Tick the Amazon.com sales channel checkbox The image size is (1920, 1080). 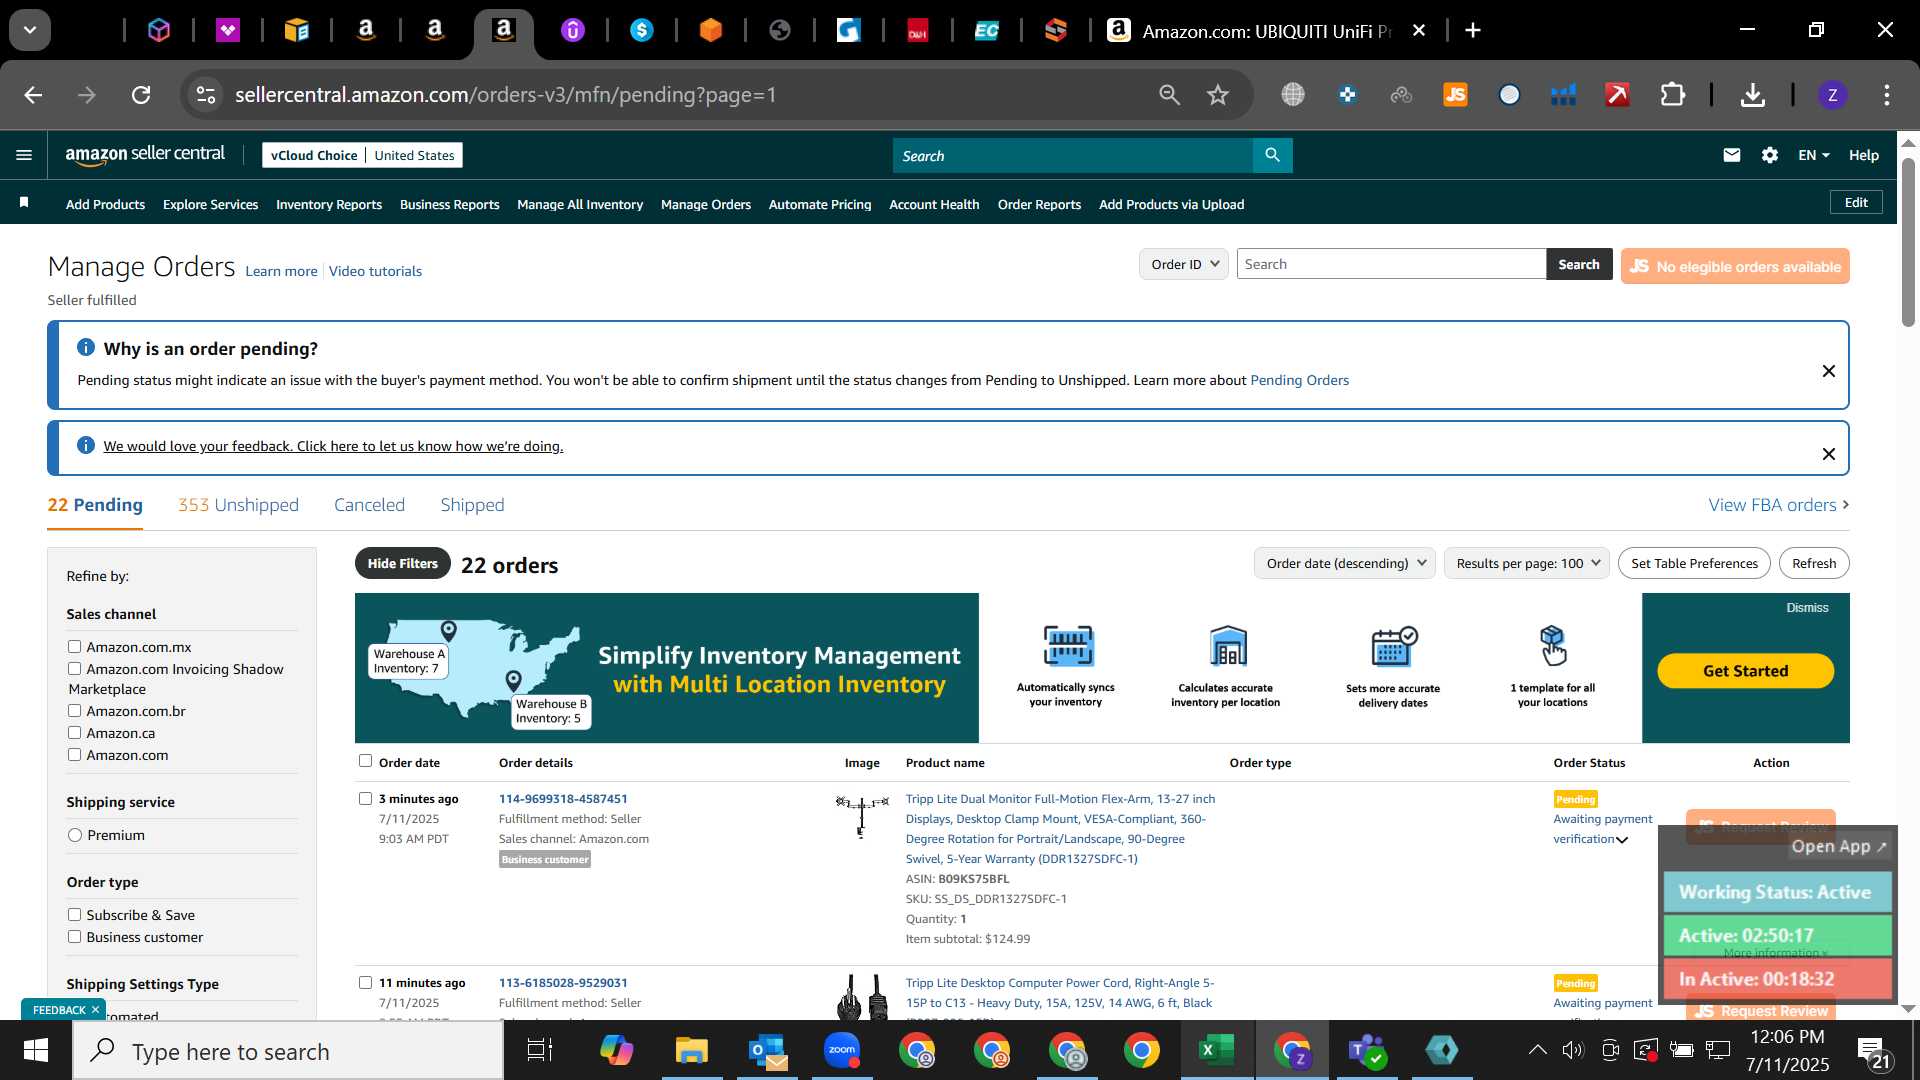click(74, 755)
